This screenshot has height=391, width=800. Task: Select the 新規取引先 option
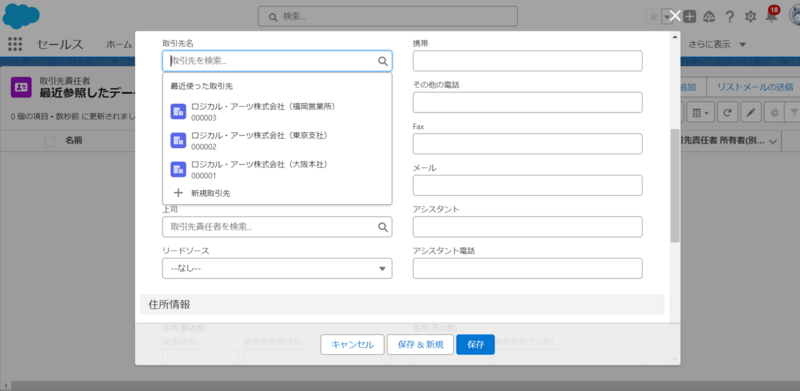tap(277, 193)
